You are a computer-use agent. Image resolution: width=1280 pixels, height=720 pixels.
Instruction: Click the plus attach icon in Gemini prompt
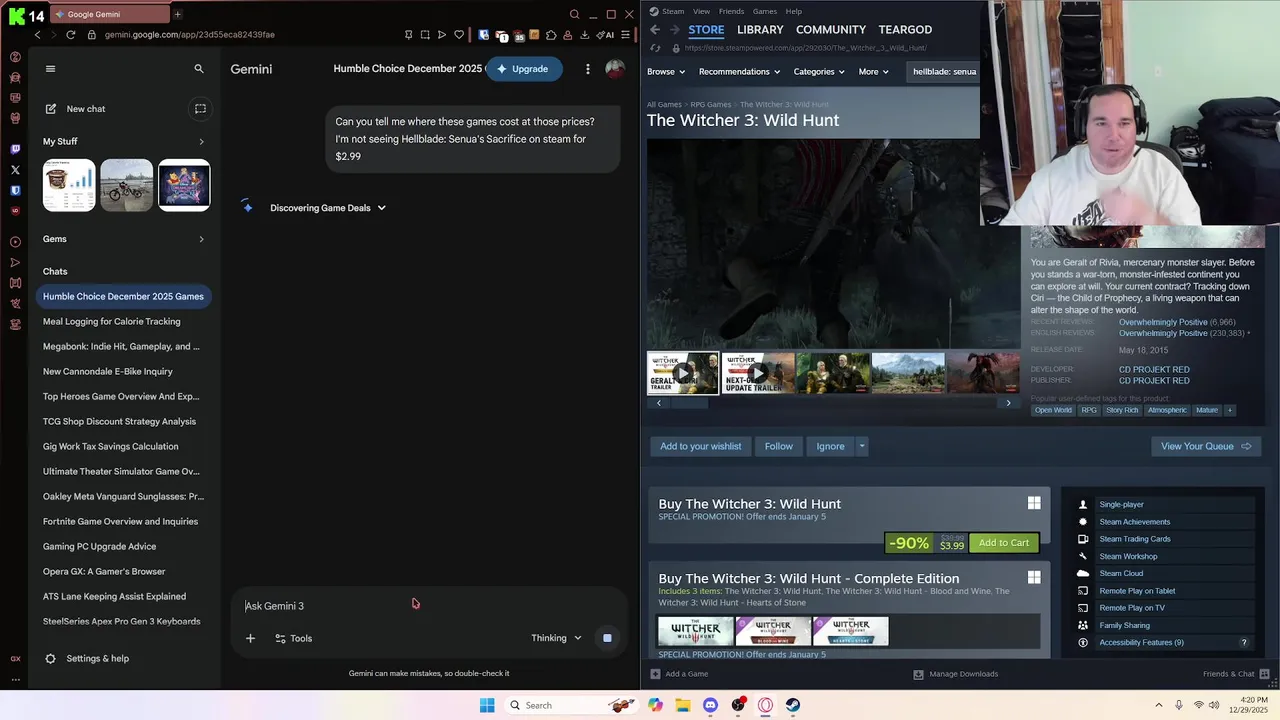click(251, 638)
